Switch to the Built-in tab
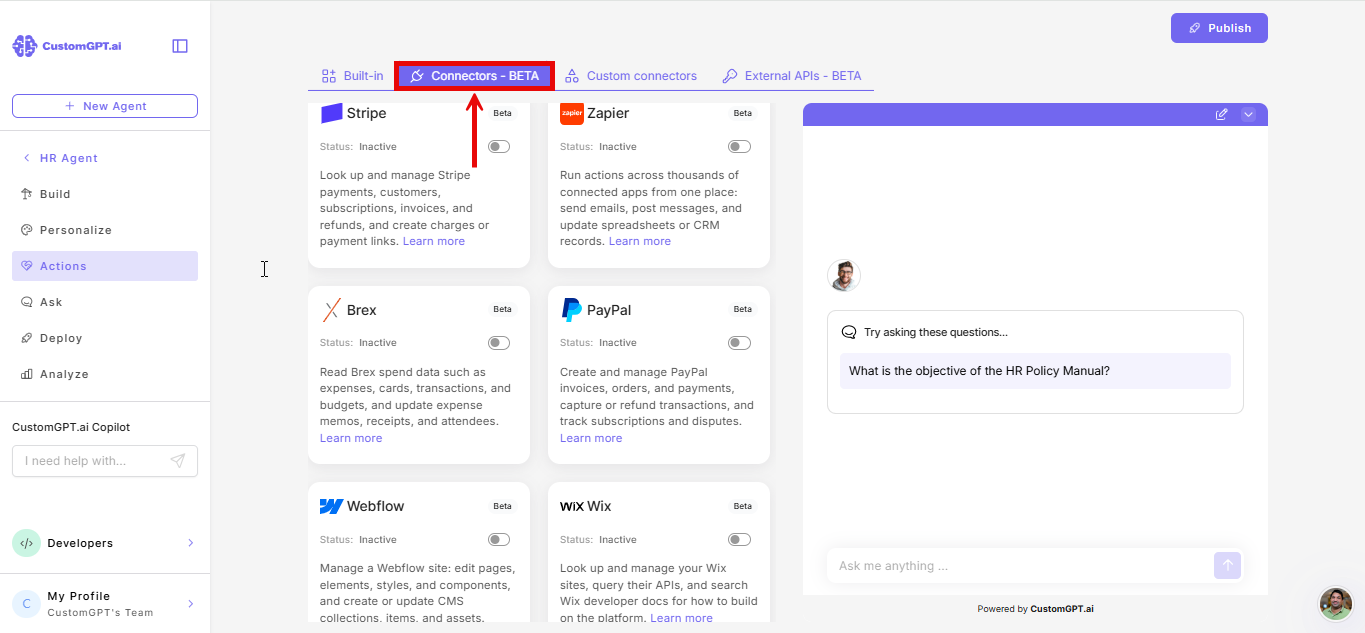The height and width of the screenshot is (633, 1365). pos(352,76)
